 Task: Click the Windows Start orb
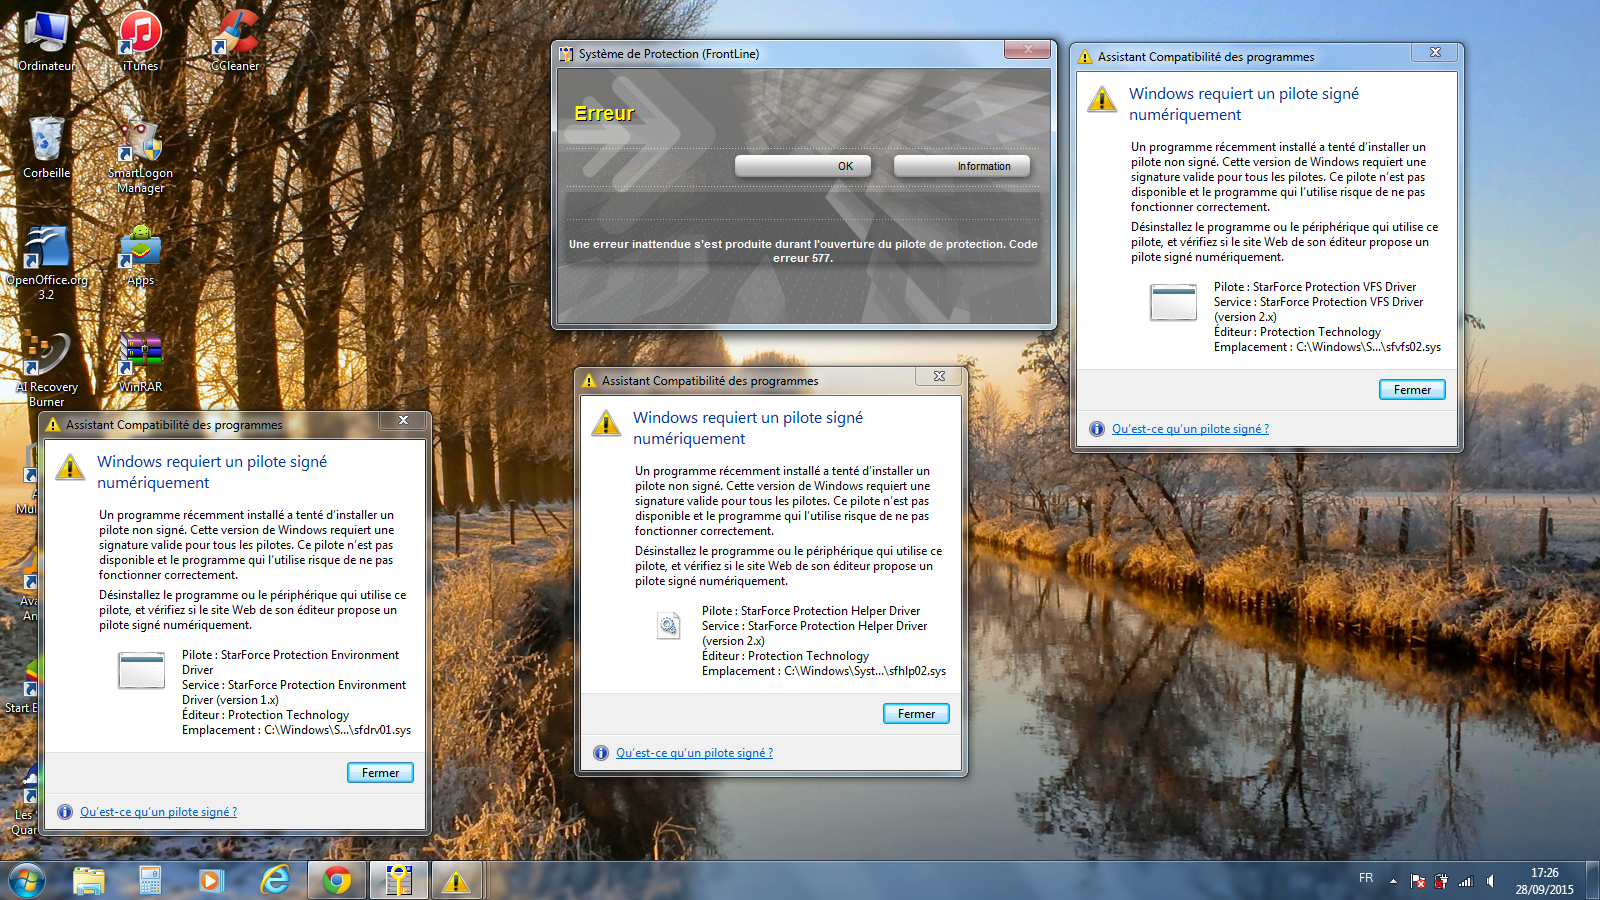[x=27, y=881]
